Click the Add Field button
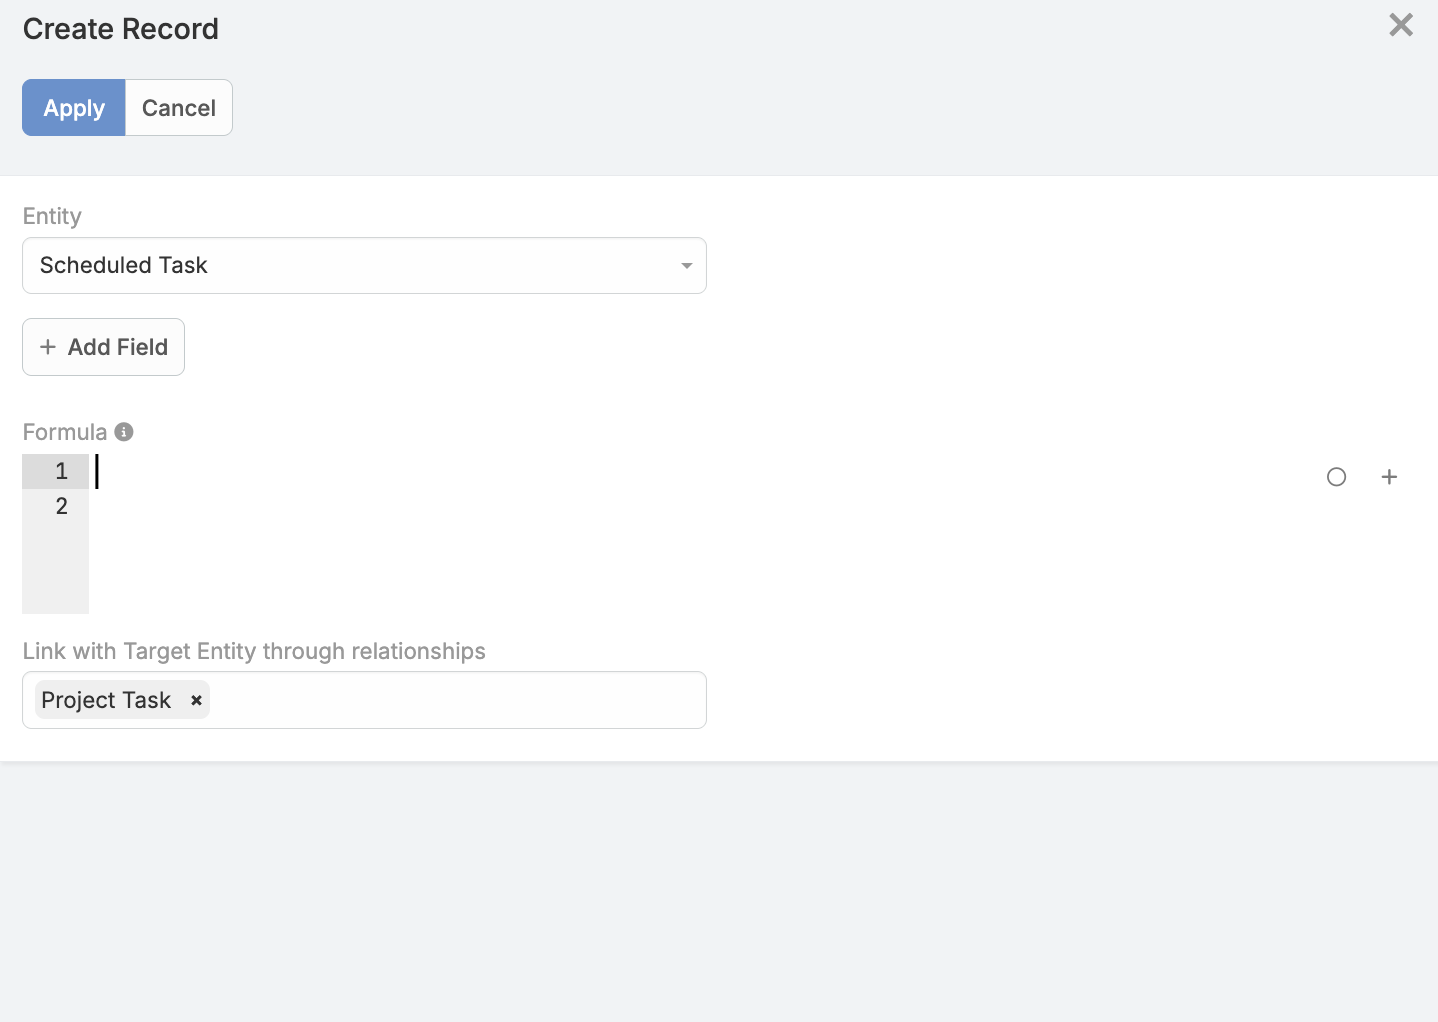 point(103,347)
